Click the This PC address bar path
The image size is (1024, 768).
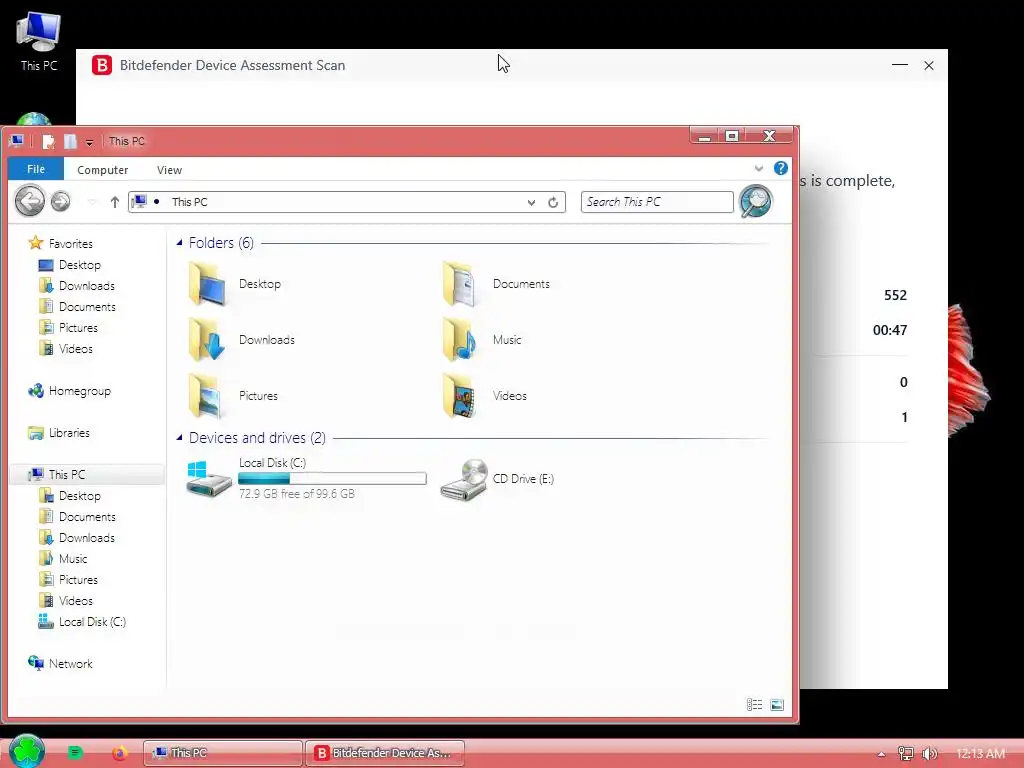point(189,202)
